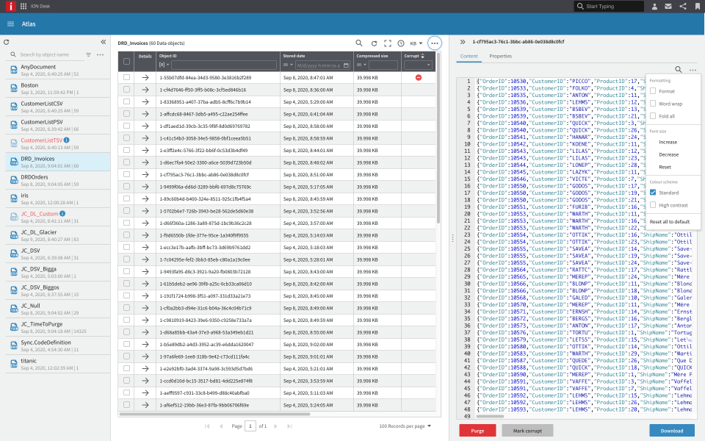Open the KB size unit dropdown
The width and height of the screenshot is (705, 441).
coord(416,44)
